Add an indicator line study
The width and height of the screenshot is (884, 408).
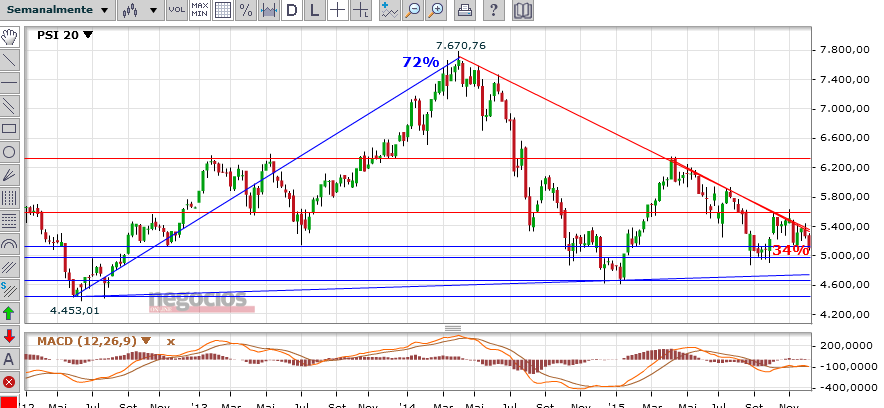click(x=390, y=10)
